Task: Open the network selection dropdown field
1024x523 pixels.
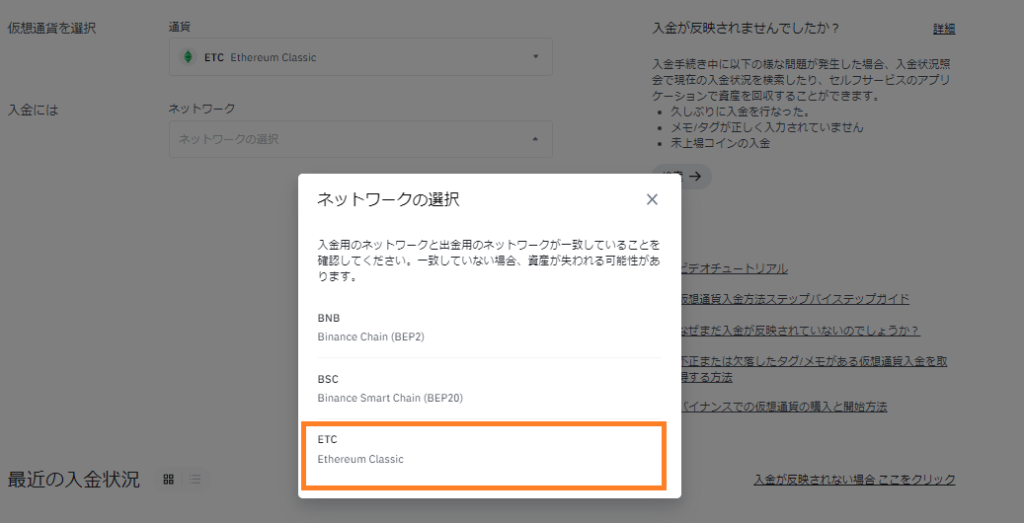Action: pyautogui.click(x=360, y=139)
